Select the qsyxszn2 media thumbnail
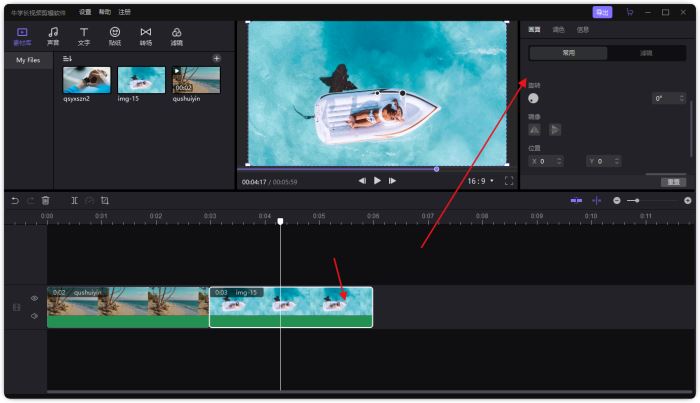This screenshot has width=700, height=403. (x=87, y=80)
